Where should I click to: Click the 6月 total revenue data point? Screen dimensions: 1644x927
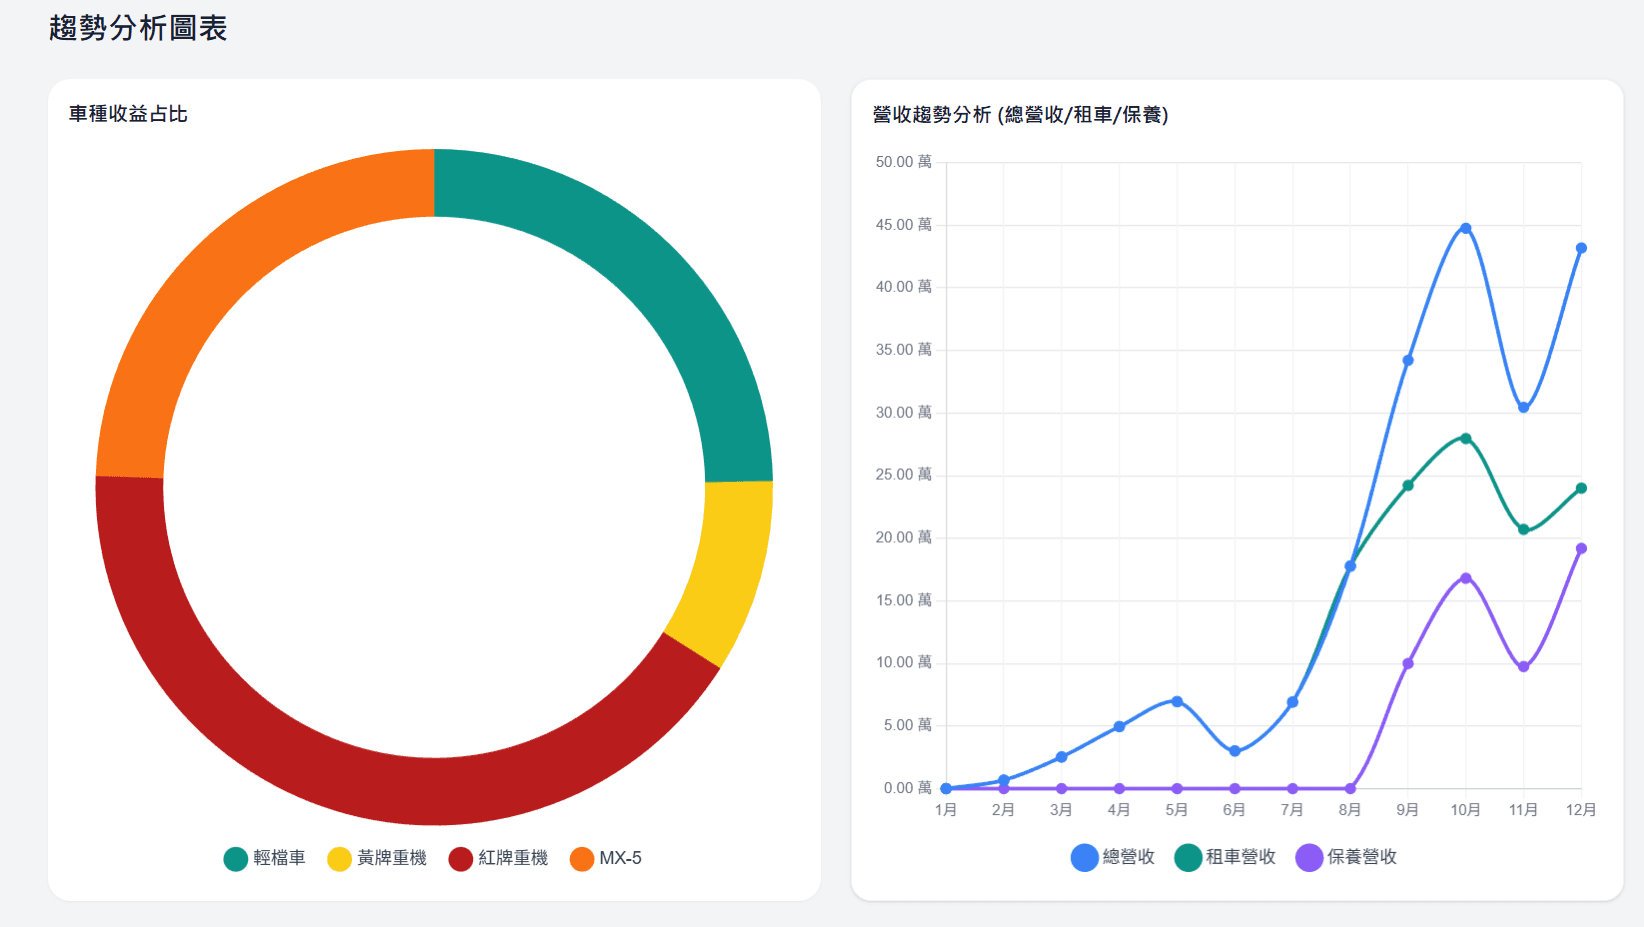point(1235,751)
